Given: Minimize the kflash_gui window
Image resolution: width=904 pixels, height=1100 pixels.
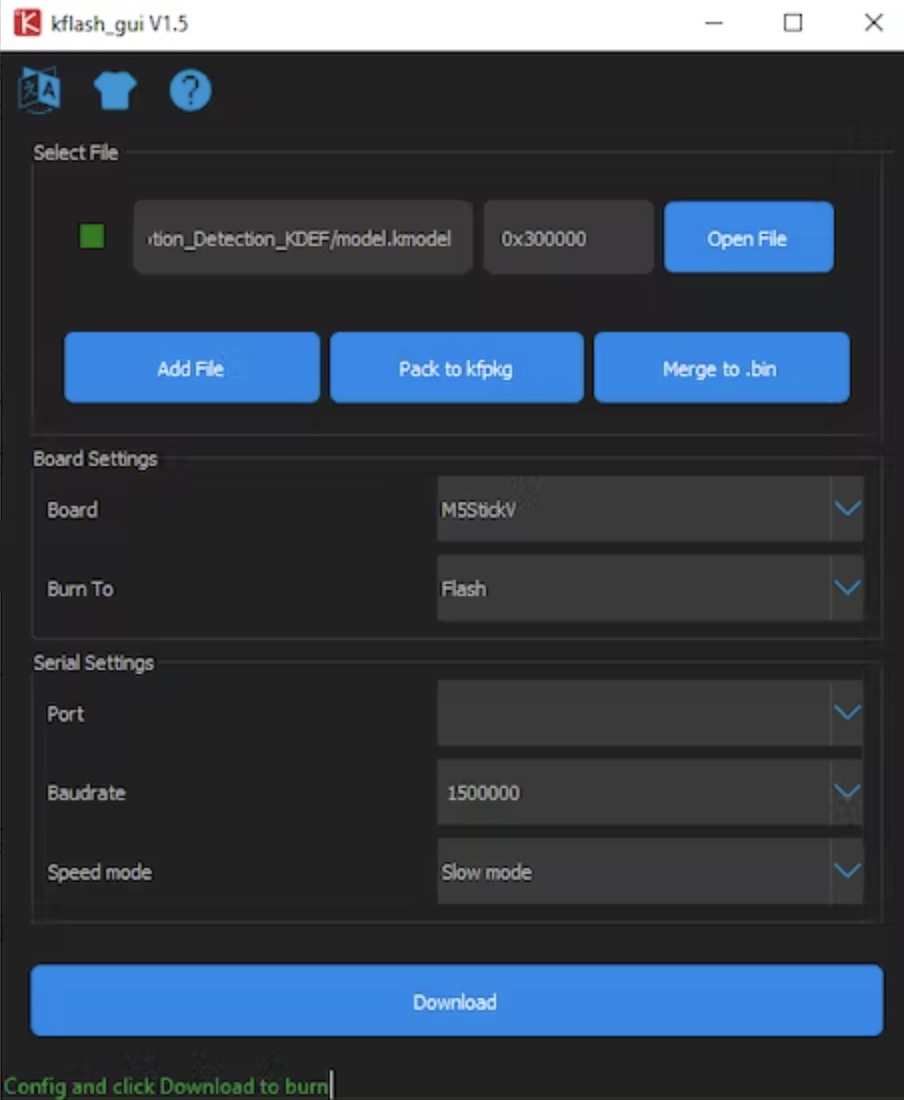Looking at the screenshot, I should pos(713,23).
